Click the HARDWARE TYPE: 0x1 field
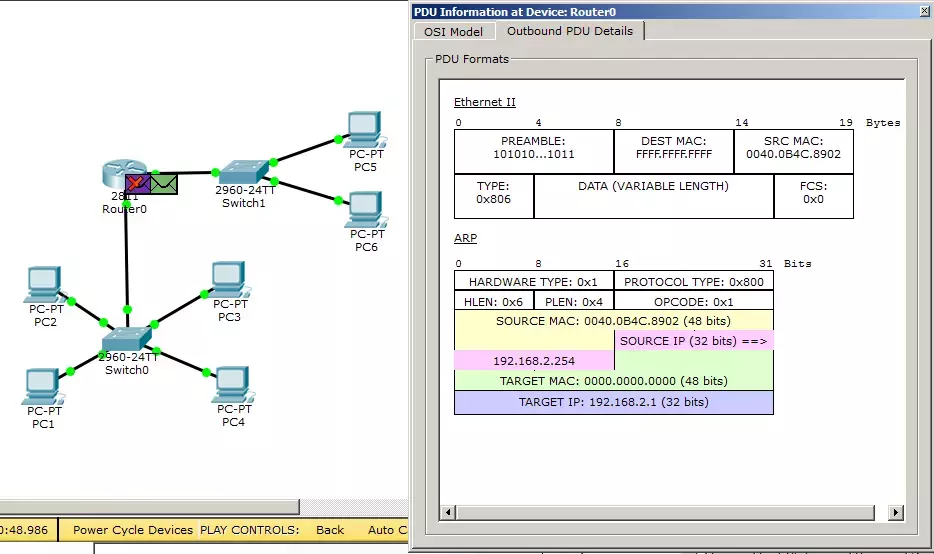The image size is (934, 554). pos(534,281)
